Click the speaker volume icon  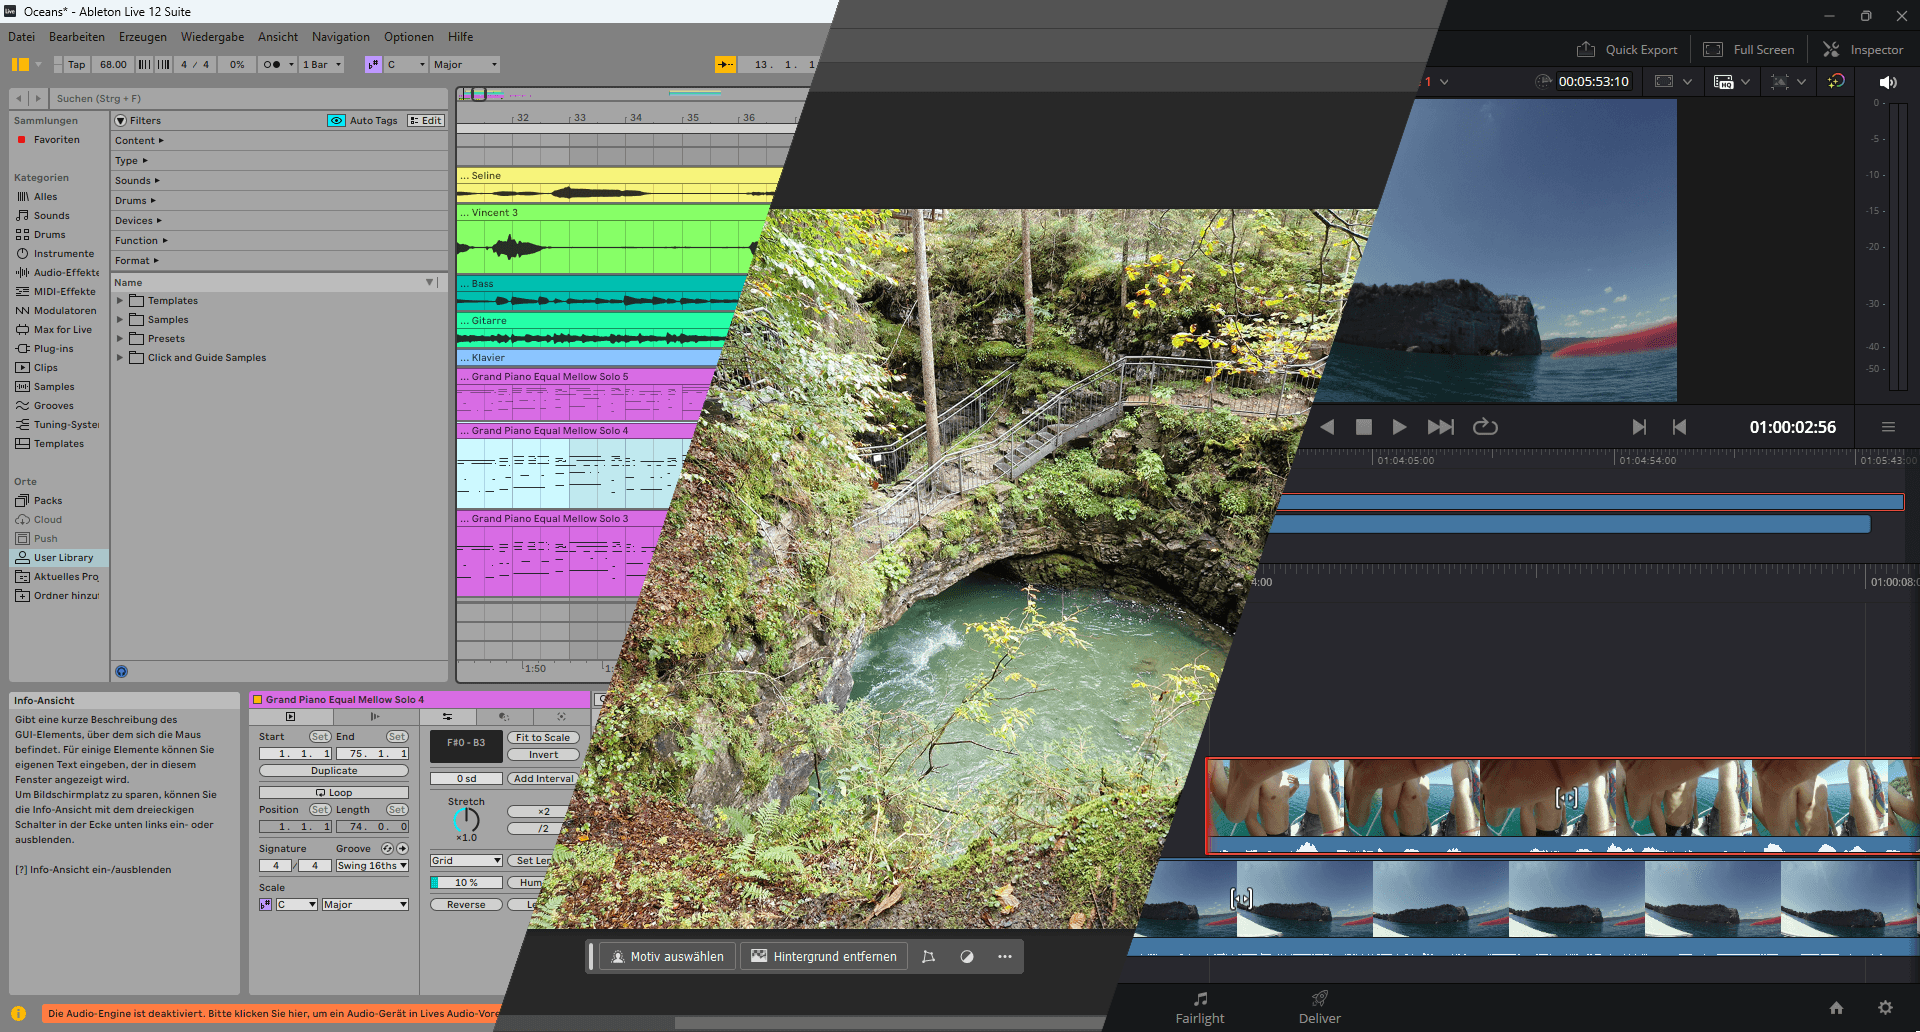coord(1887,82)
